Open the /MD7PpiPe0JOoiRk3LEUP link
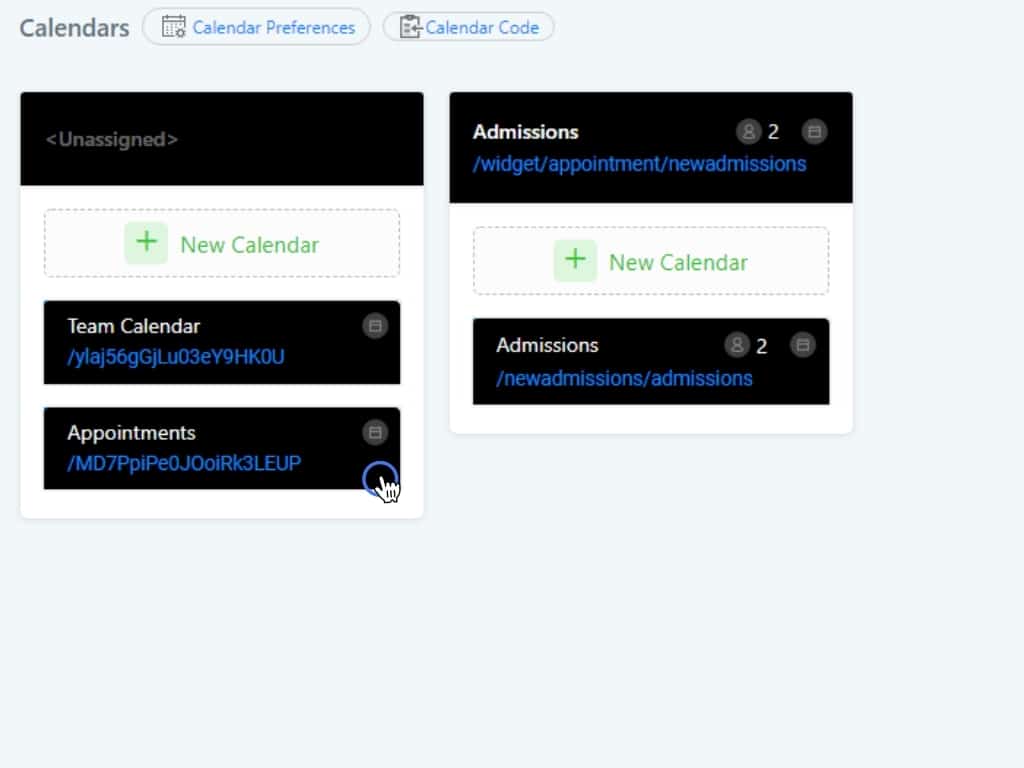This screenshot has width=1024, height=768. coord(184,463)
